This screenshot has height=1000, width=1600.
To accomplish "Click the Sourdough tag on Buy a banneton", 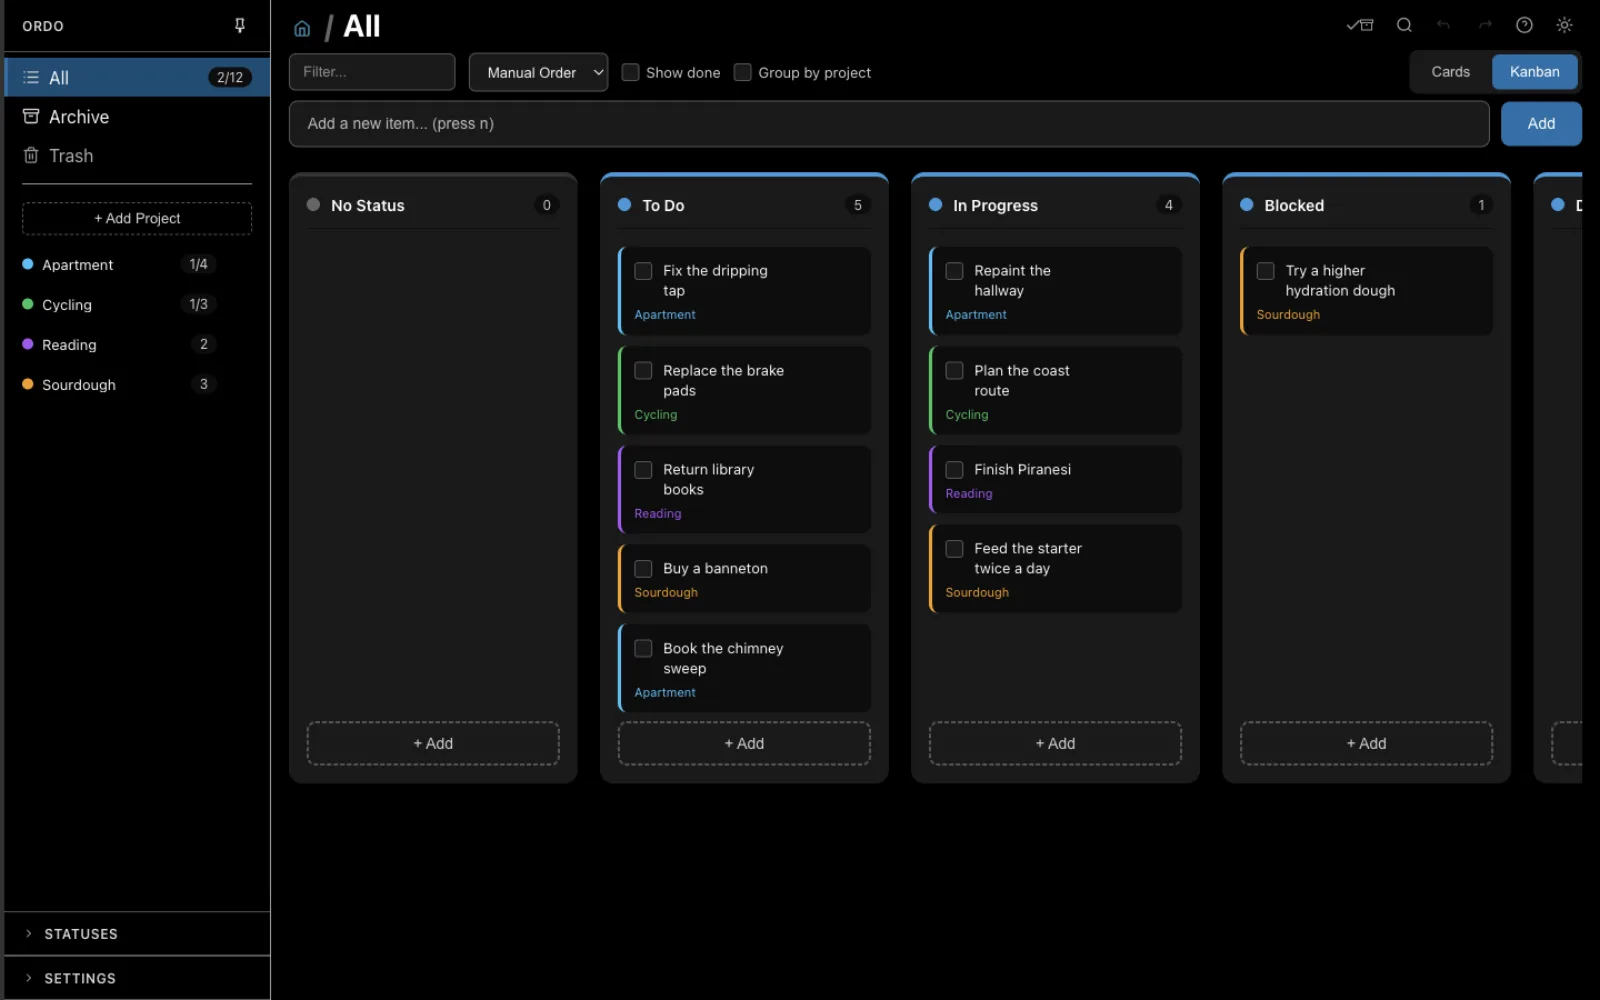I will pyautogui.click(x=666, y=592).
